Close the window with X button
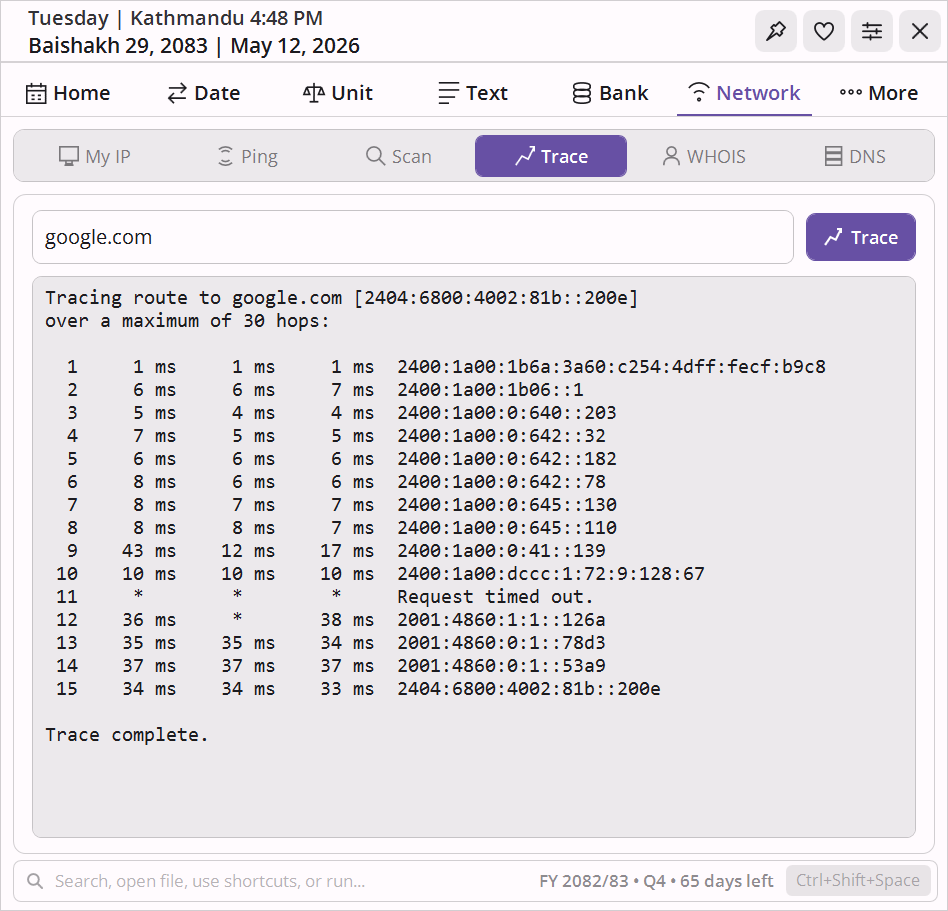This screenshot has width=948, height=911. 920,31
